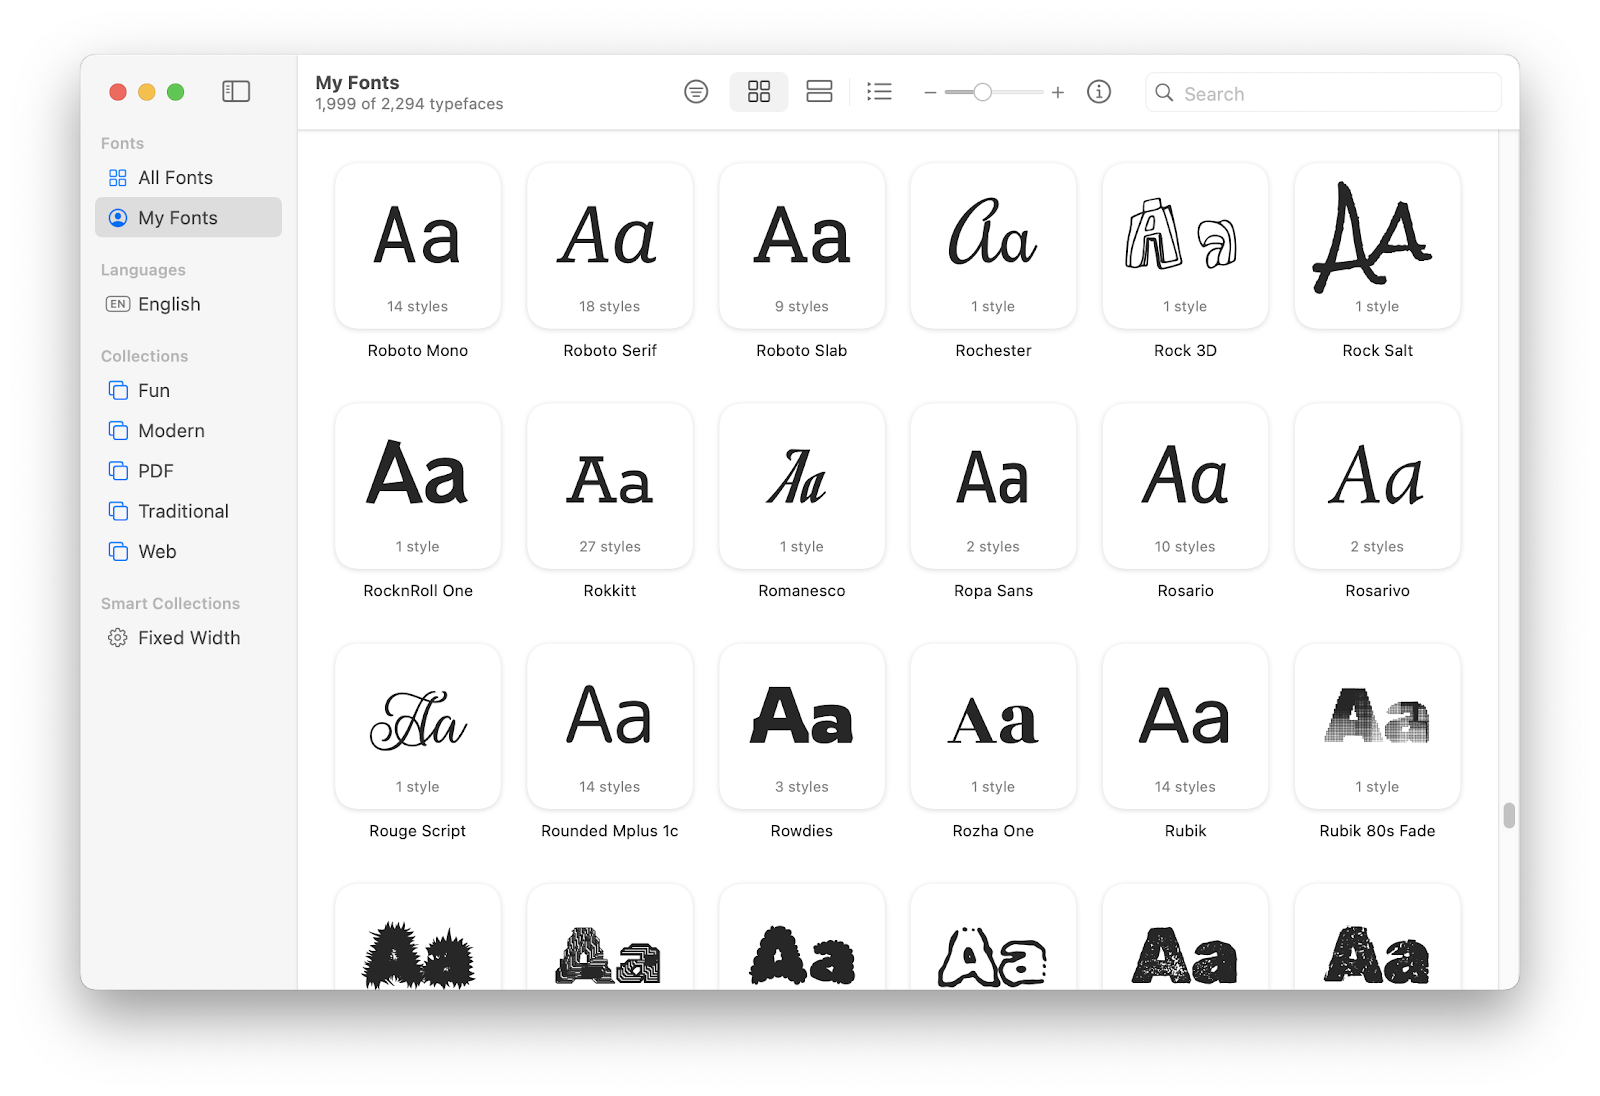Select the Rubik 80s Fade font preview
1600x1096 pixels.
point(1377,726)
